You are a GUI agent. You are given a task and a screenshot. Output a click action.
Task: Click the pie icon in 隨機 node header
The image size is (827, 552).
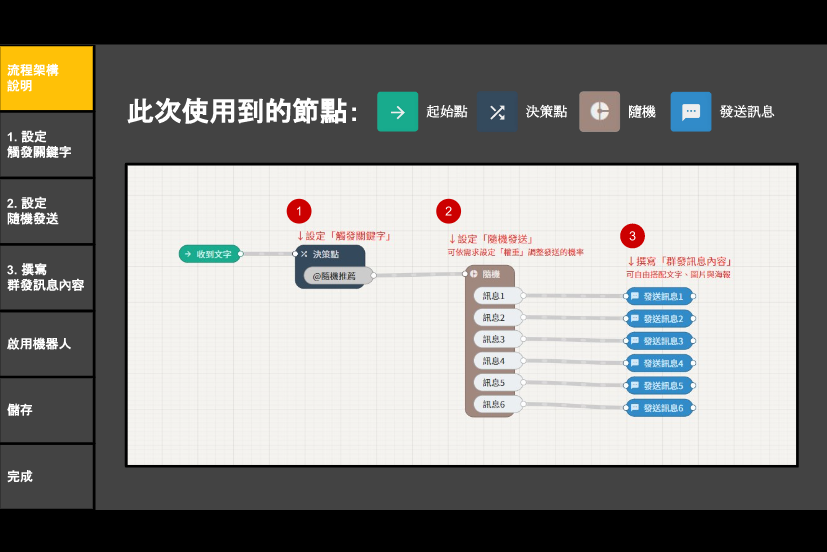tap(474, 274)
